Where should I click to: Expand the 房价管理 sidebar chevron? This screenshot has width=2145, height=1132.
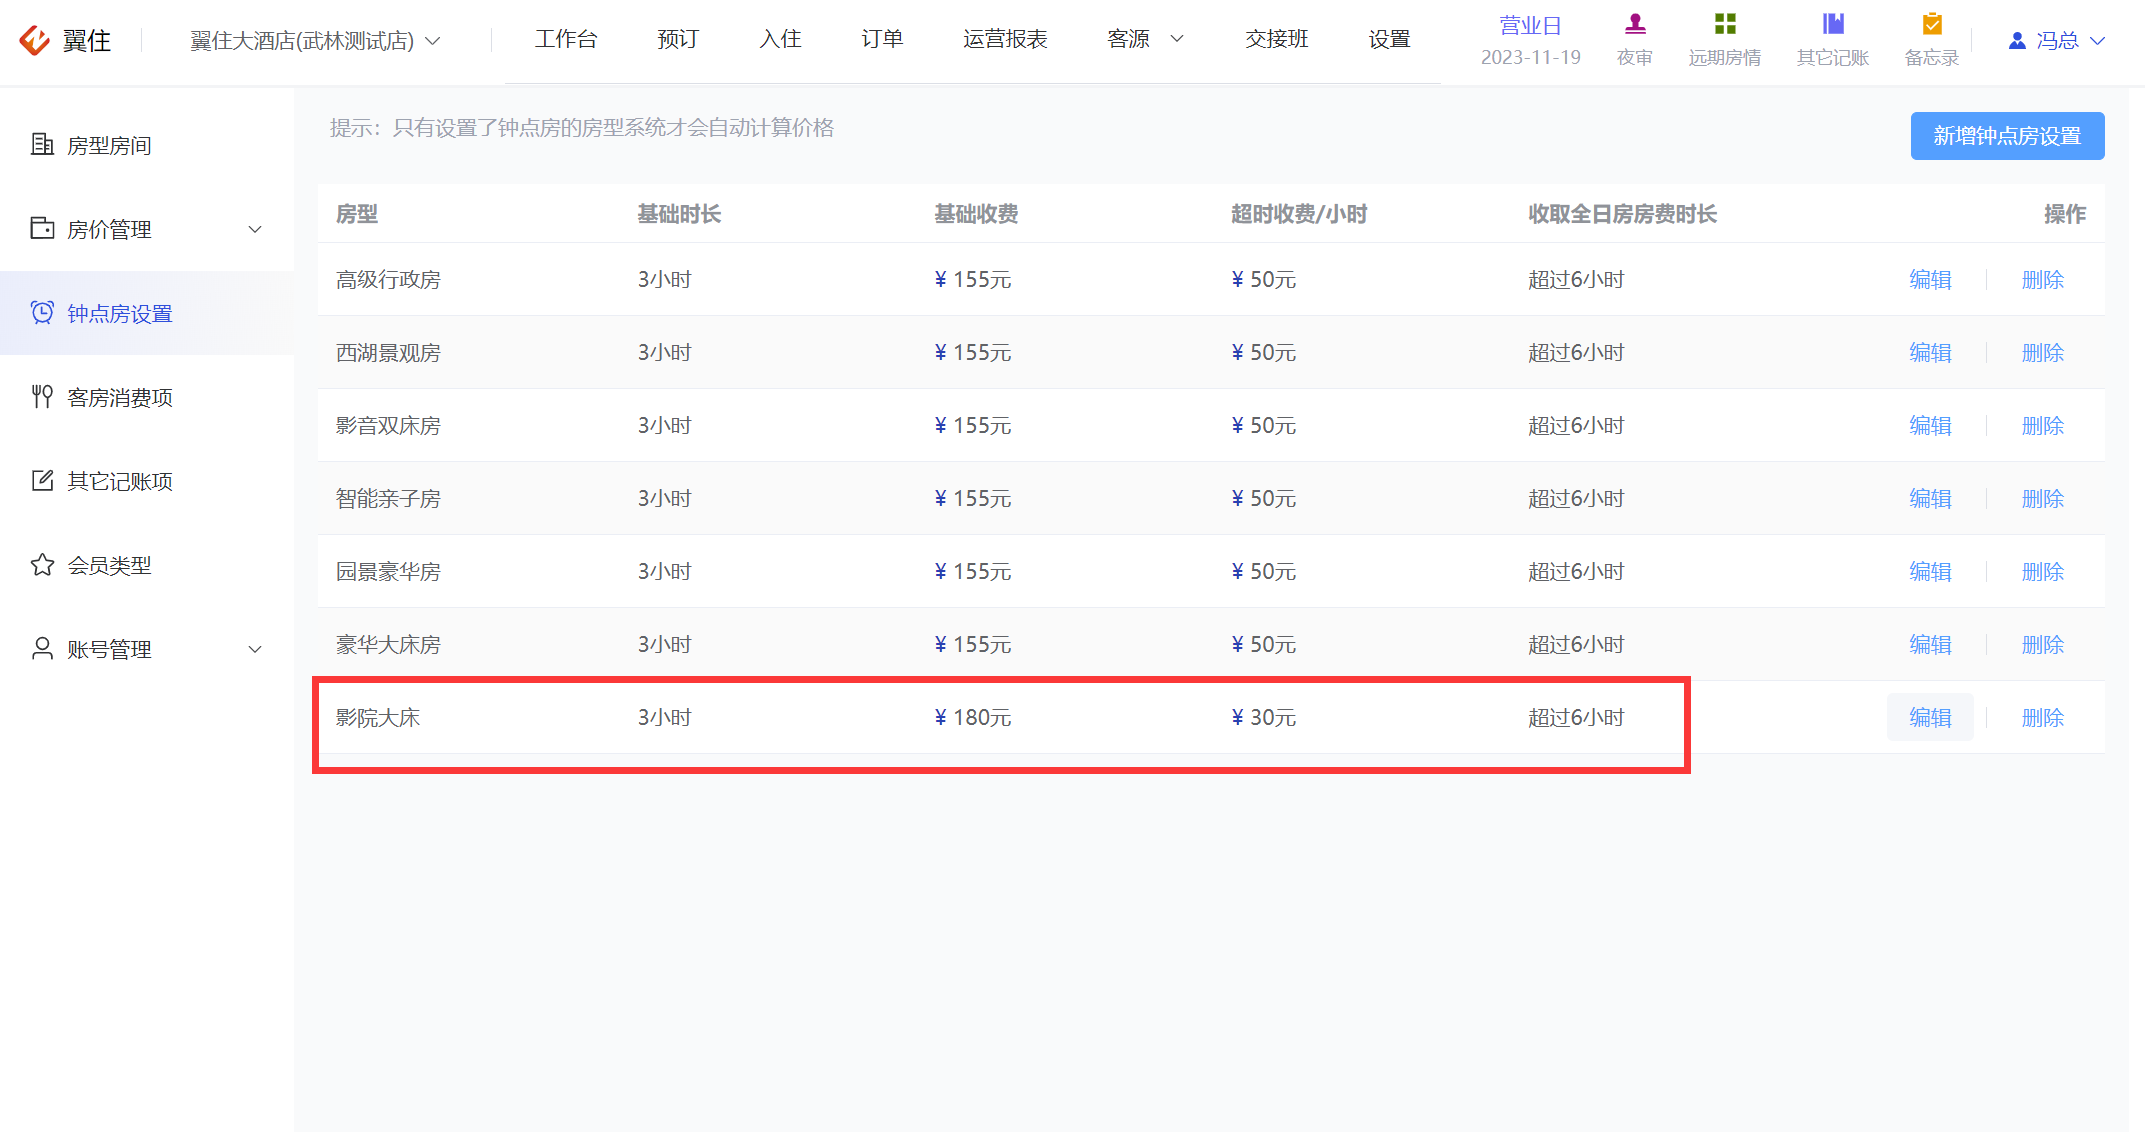[255, 230]
